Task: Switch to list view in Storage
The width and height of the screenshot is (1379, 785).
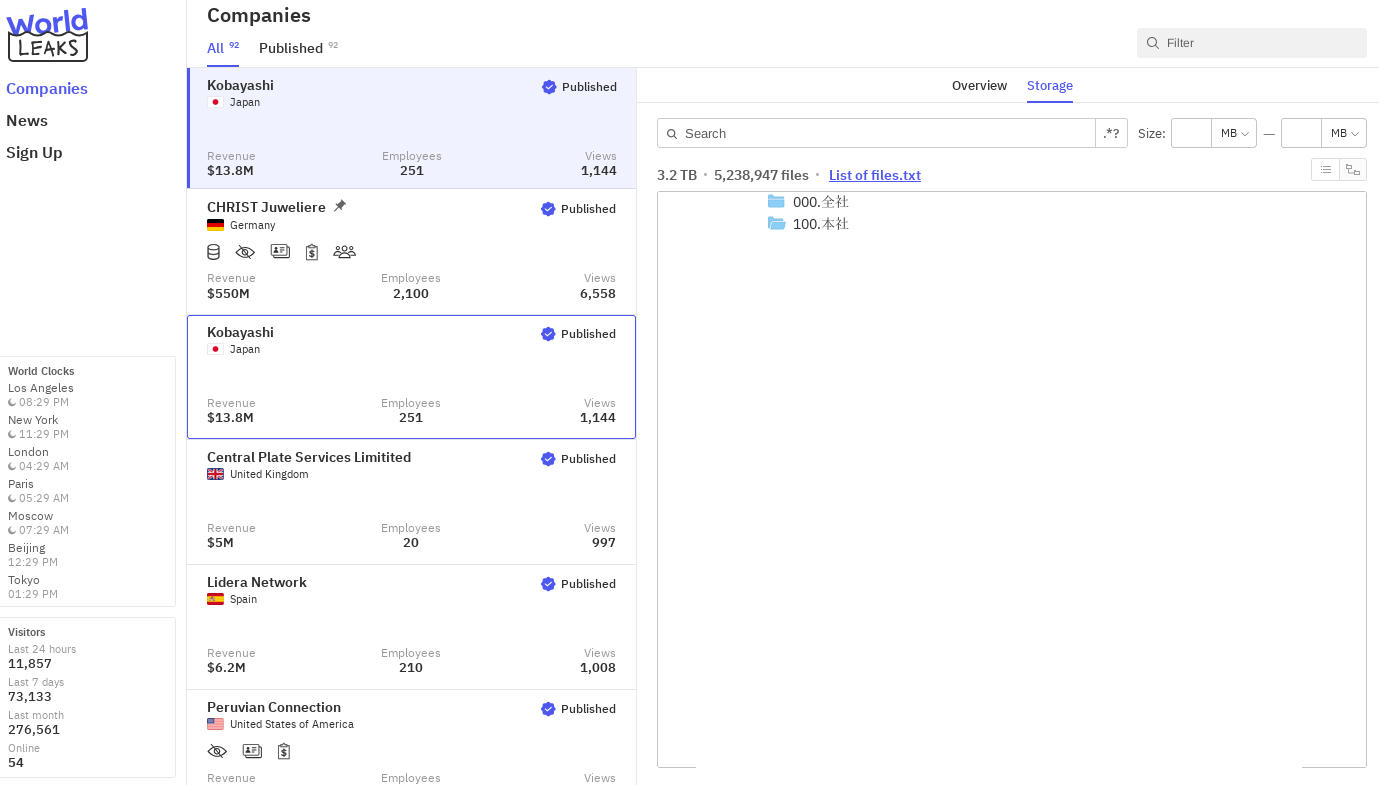Action: [x=1325, y=170]
